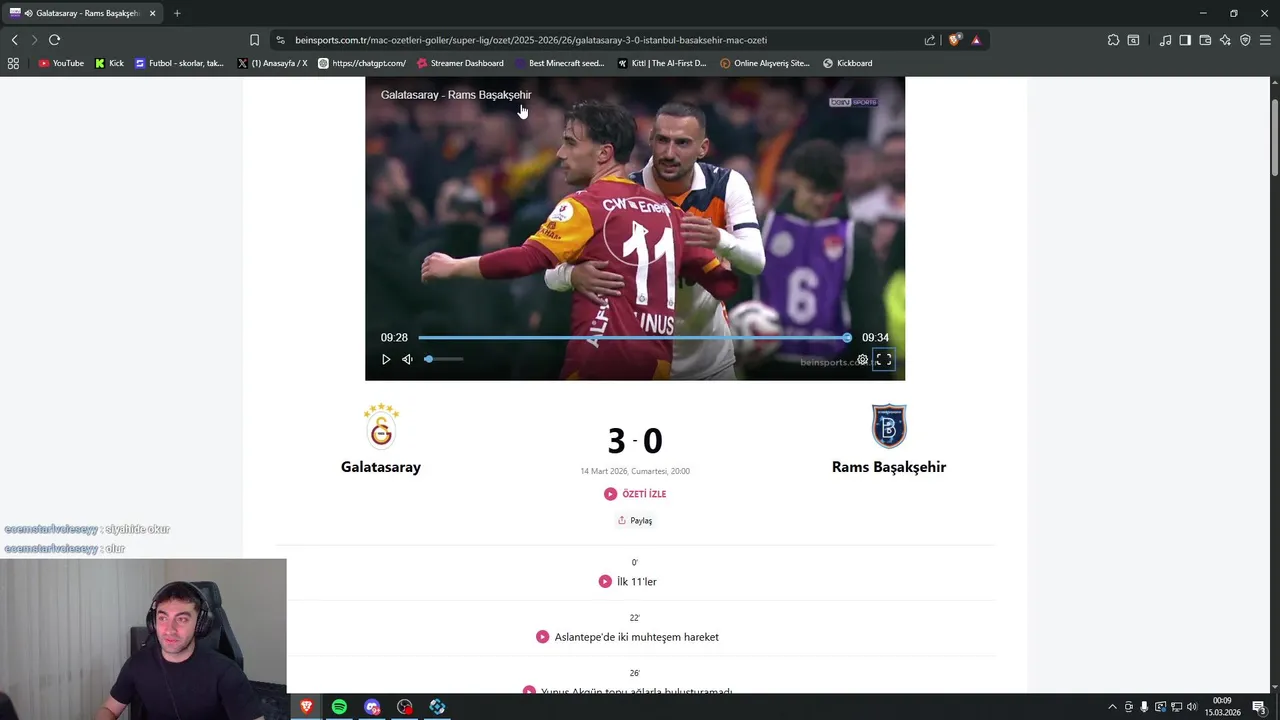
Task: Open the Kittl The AI-First bookmark
Action: click(x=662, y=63)
